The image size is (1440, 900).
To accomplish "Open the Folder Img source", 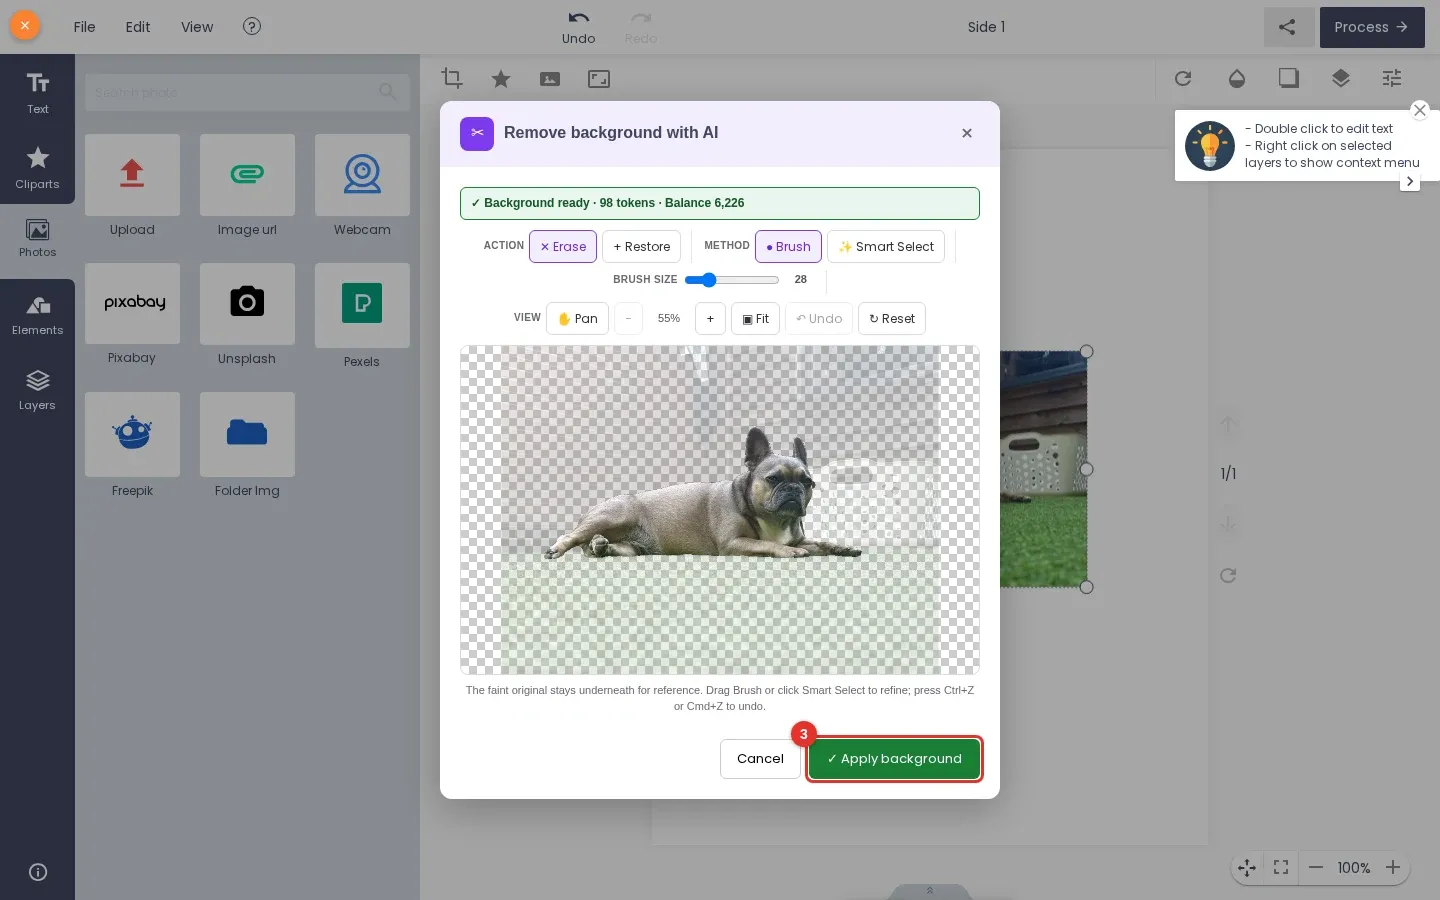I will [x=247, y=434].
